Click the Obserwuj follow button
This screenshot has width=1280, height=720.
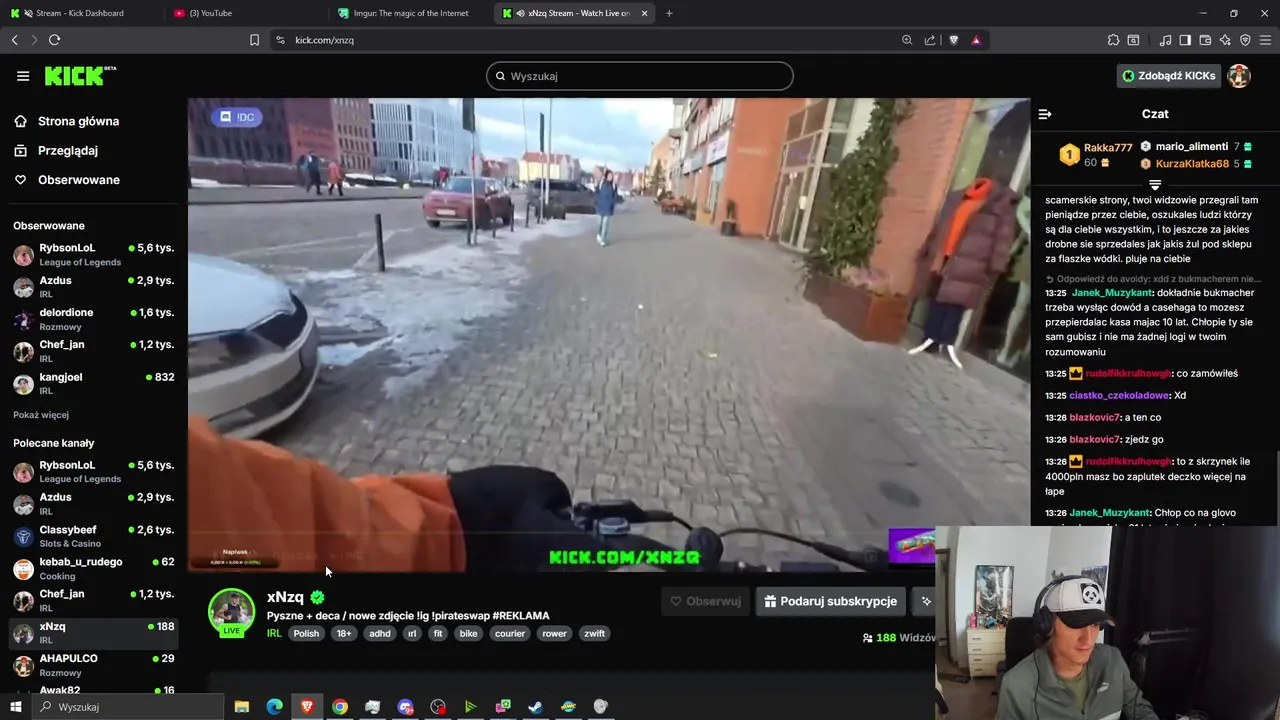tap(706, 601)
